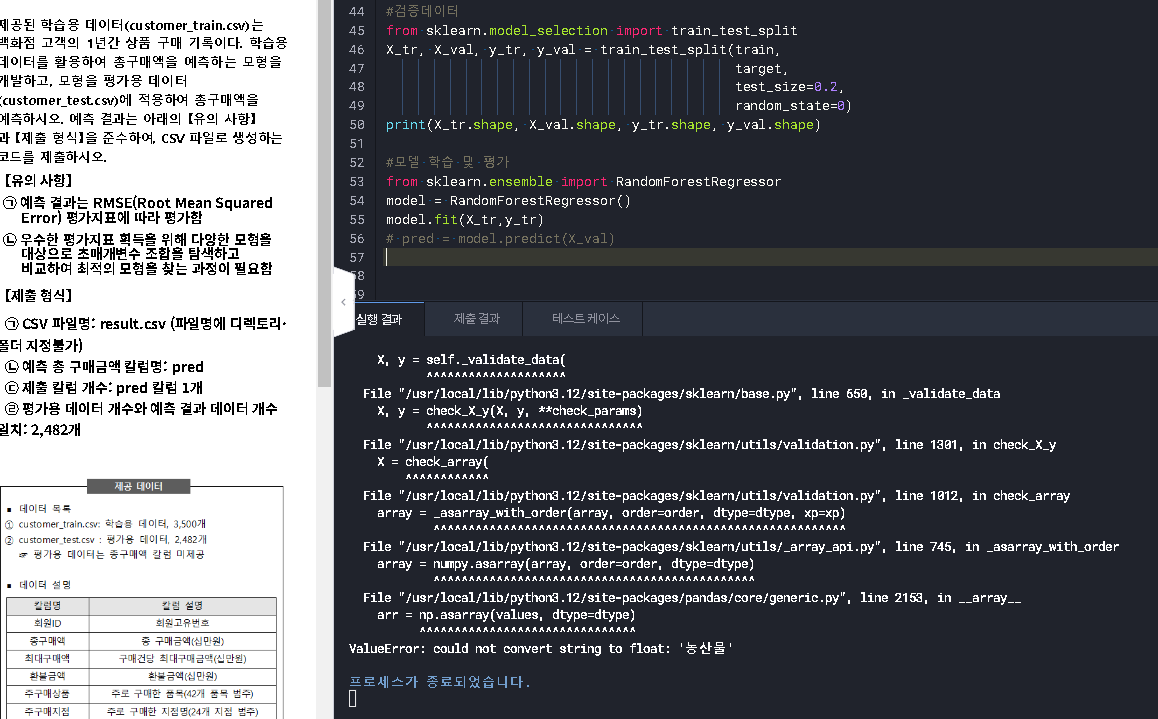This screenshot has height=719, width=1158.
Task: Click the '주구매상품' table cell
Action: [x=47, y=694]
